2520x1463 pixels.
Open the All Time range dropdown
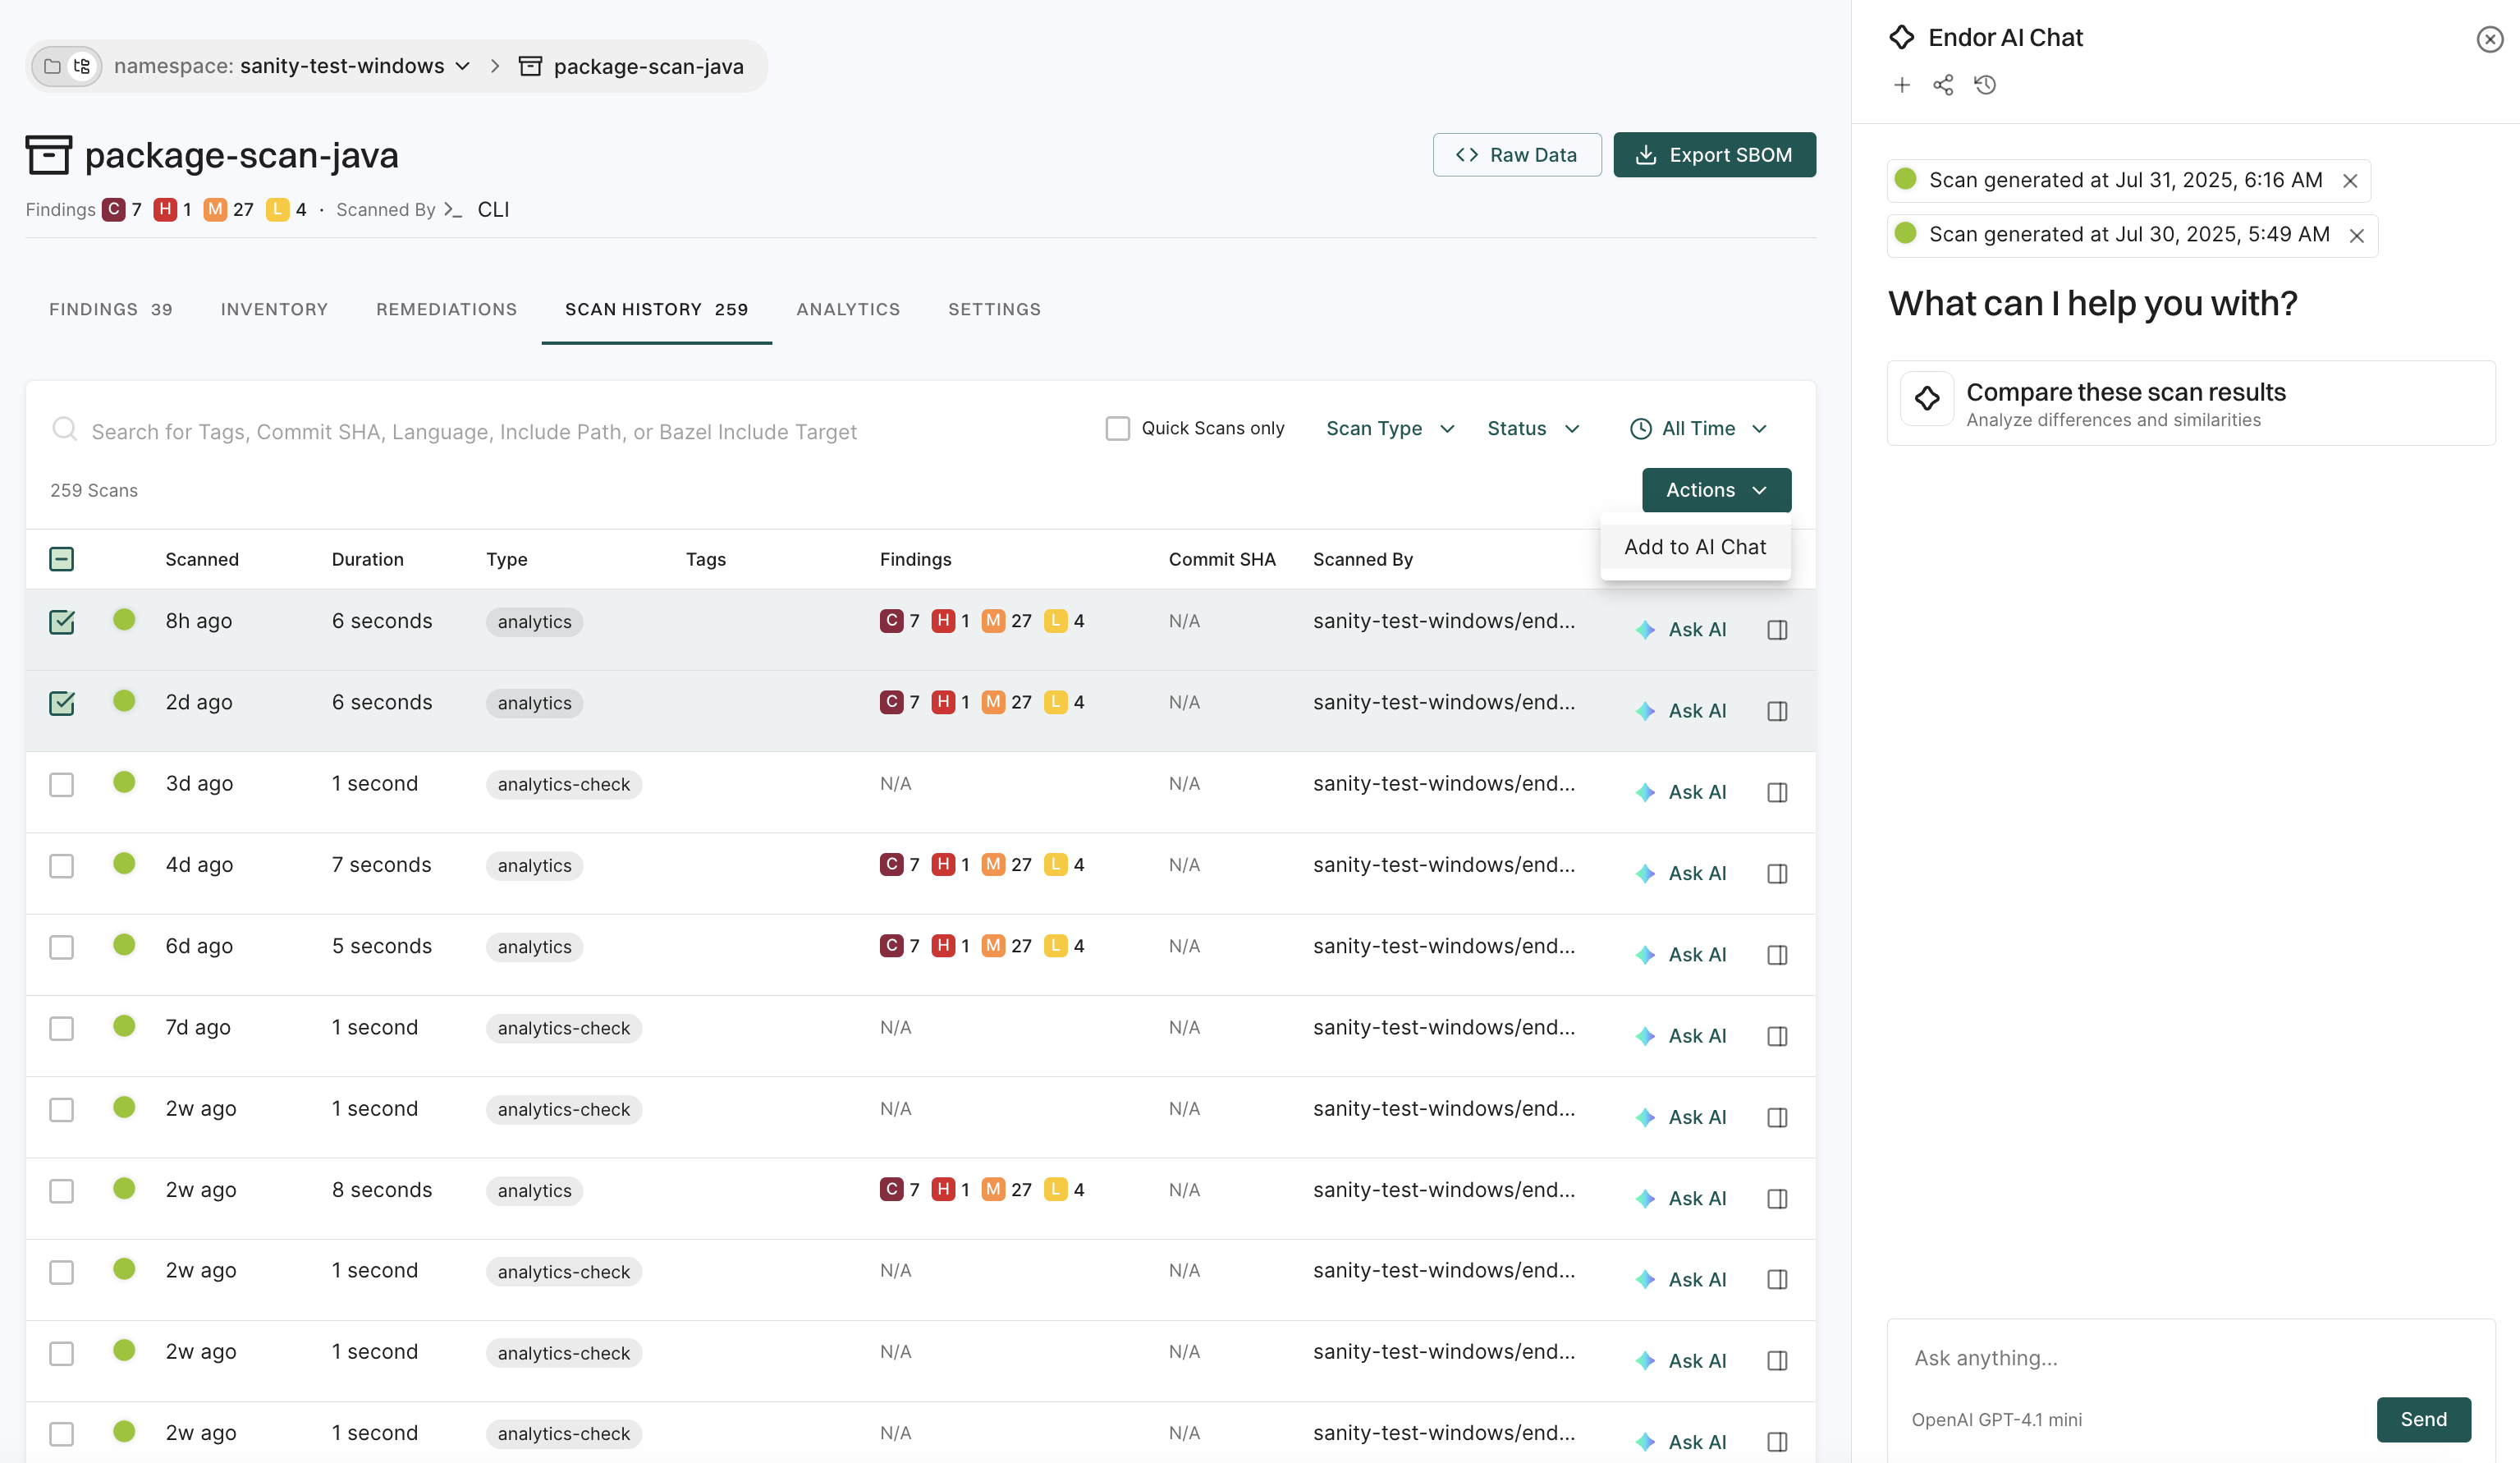[x=1698, y=429]
